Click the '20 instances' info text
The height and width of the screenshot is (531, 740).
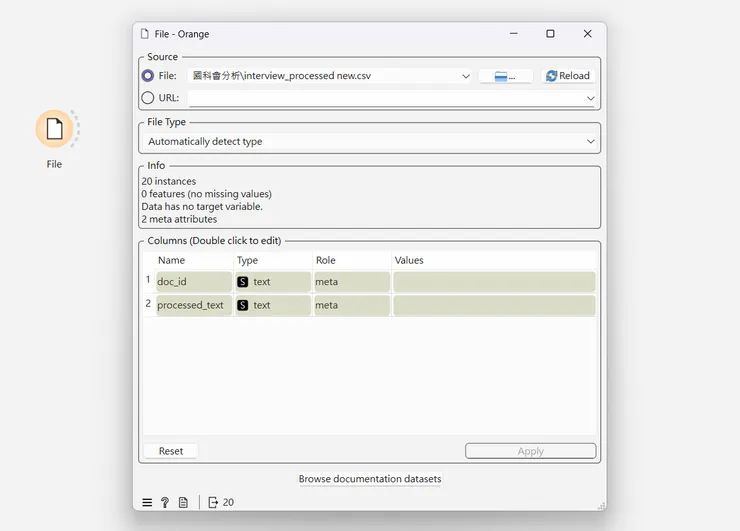(168, 181)
